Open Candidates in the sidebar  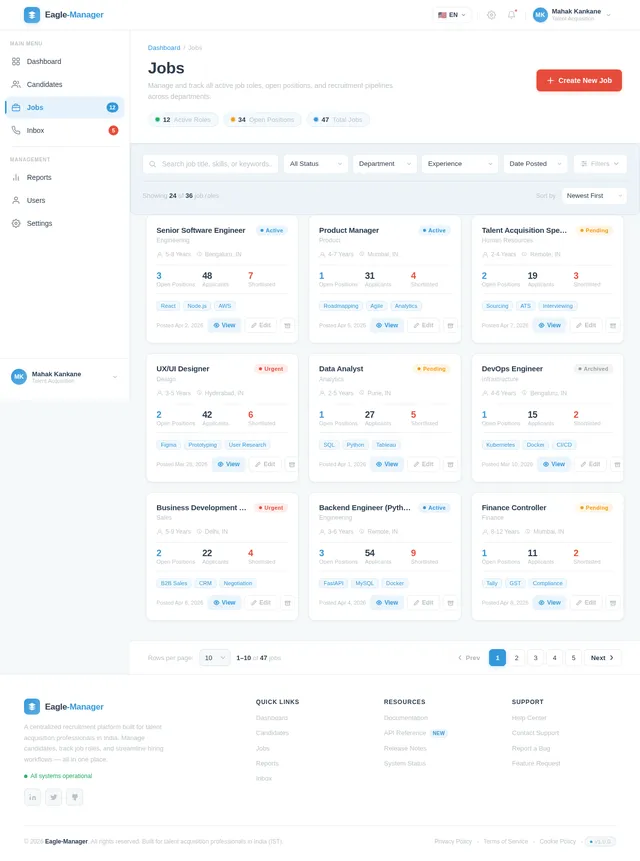coord(65,85)
